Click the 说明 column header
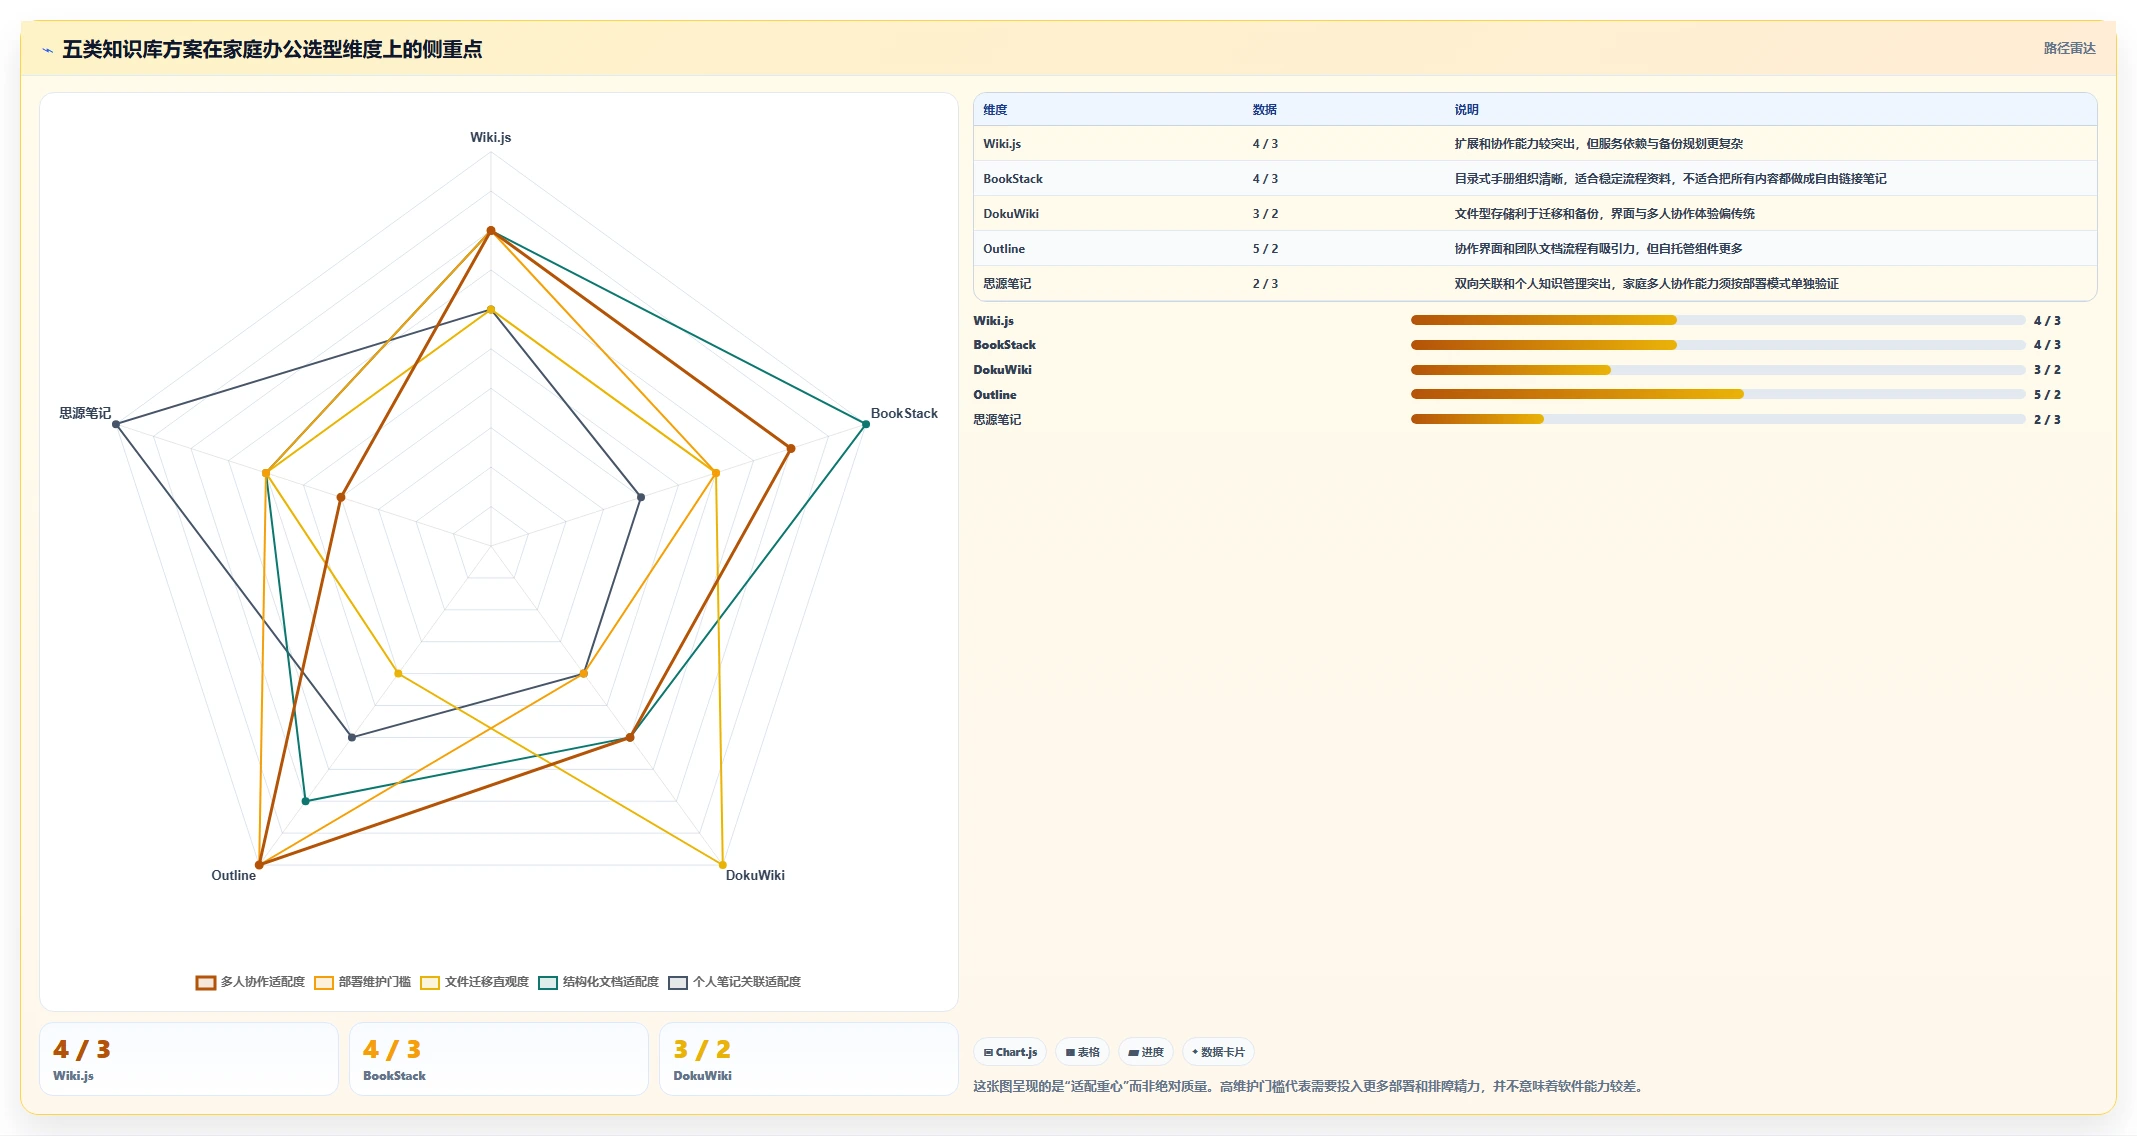 click(x=1466, y=110)
